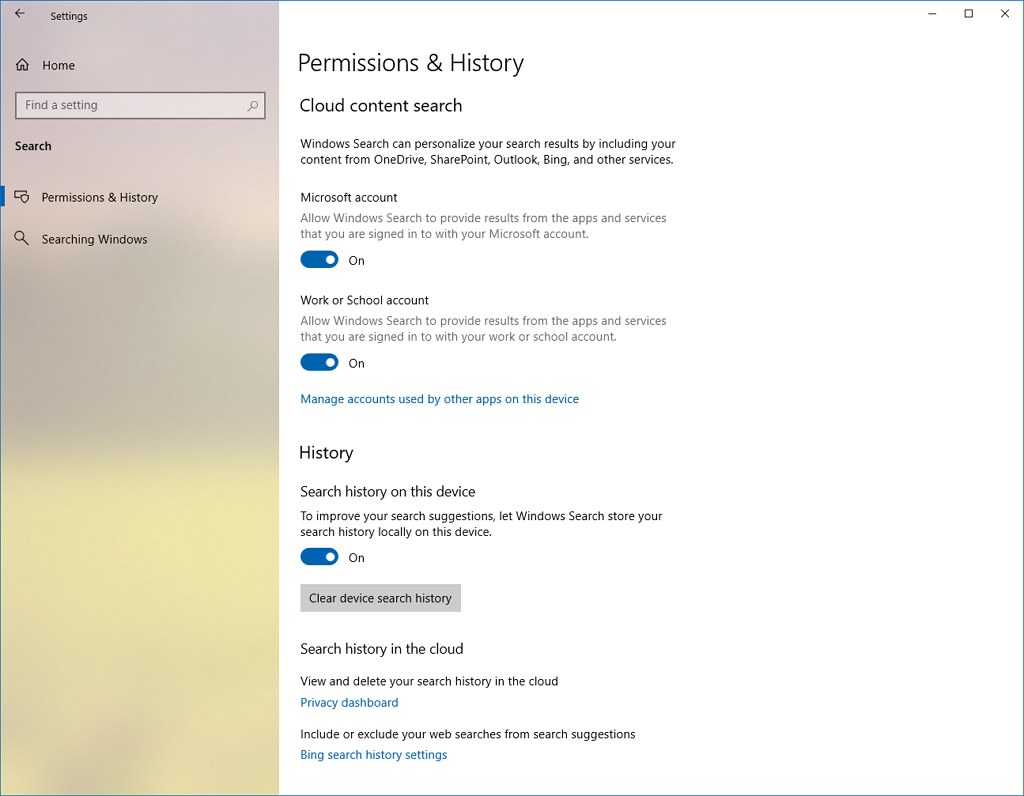Open the Privacy dashboard link

348,702
